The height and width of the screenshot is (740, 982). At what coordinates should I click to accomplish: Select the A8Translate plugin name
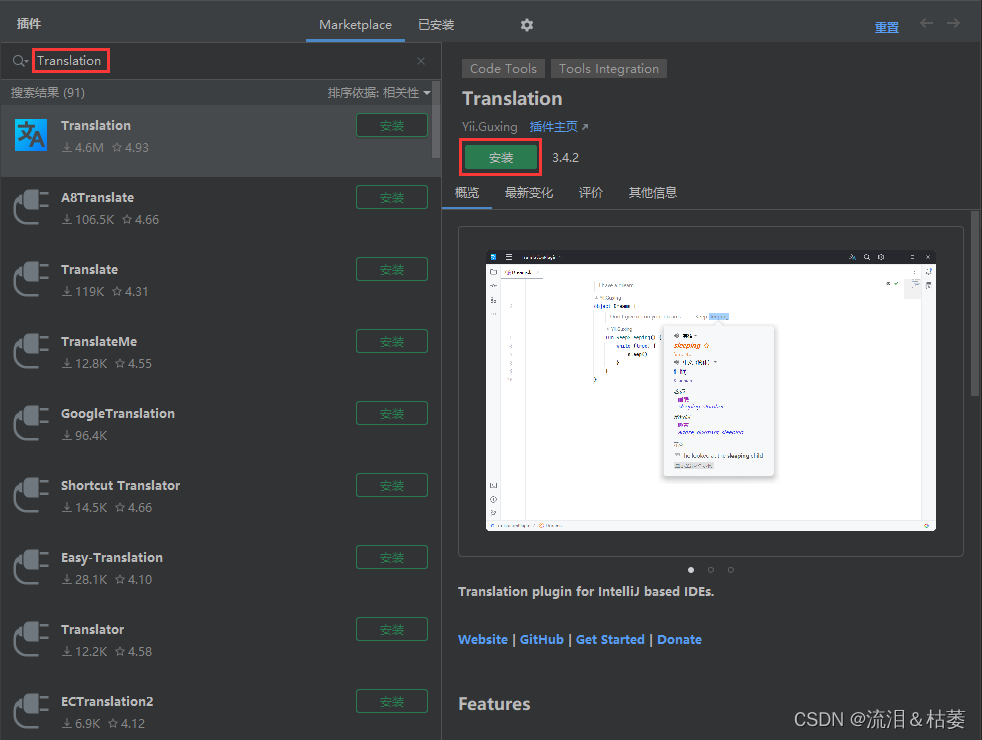click(98, 197)
